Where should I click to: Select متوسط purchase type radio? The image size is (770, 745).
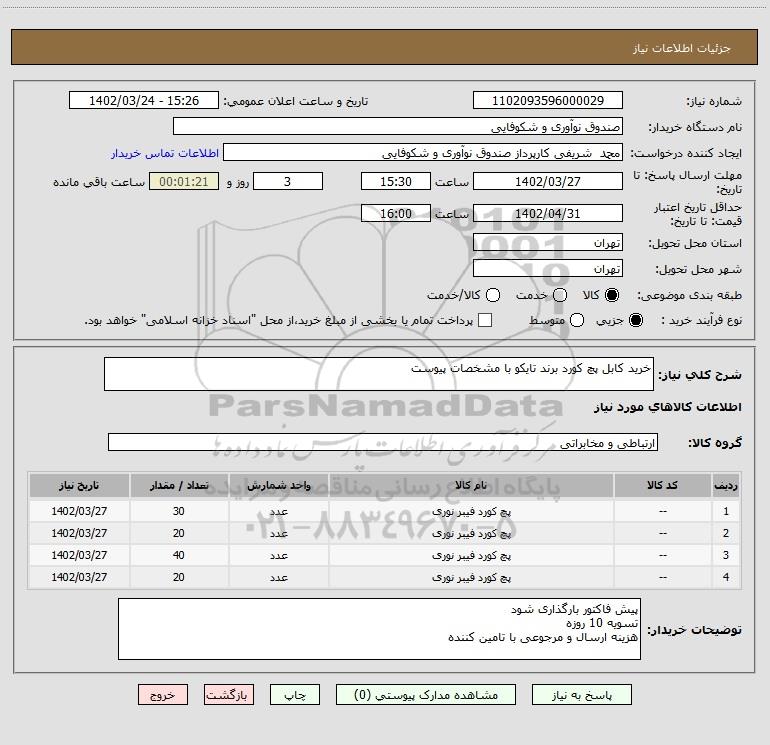[577, 320]
